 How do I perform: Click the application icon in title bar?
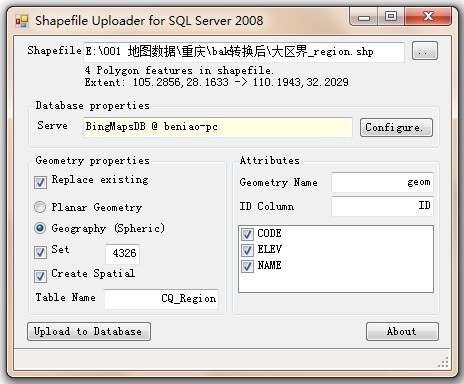(22, 21)
